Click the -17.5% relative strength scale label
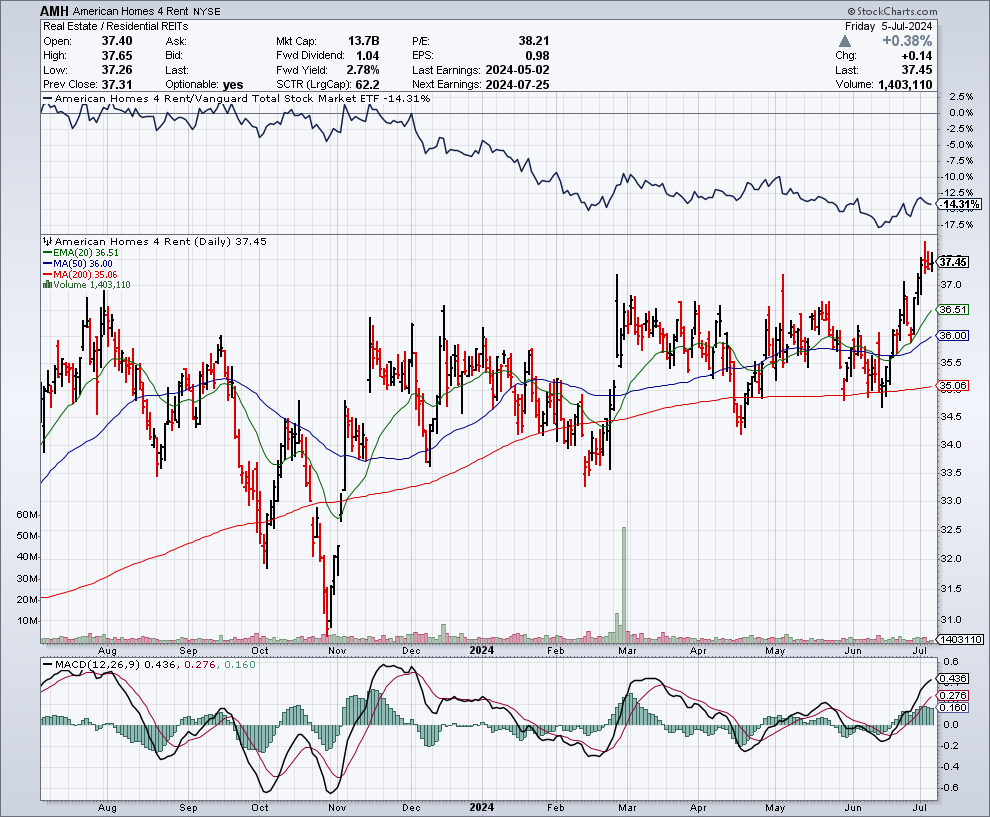This screenshot has height=817, width=990. [957, 224]
